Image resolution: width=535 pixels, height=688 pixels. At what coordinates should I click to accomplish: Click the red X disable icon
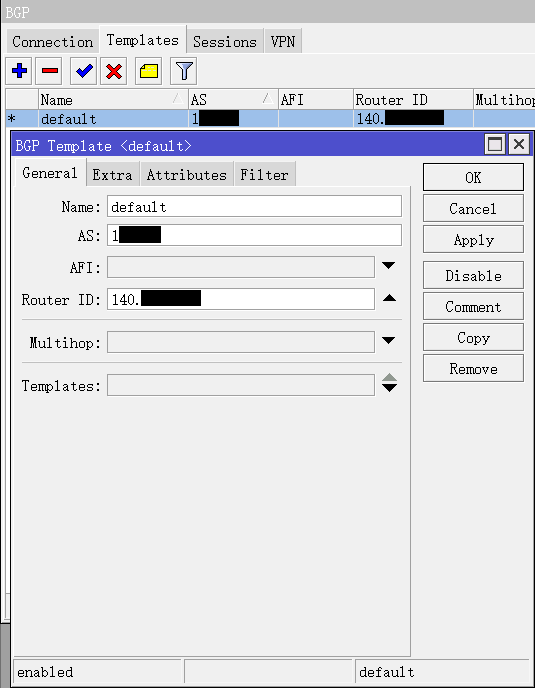pyautogui.click(x=114, y=71)
